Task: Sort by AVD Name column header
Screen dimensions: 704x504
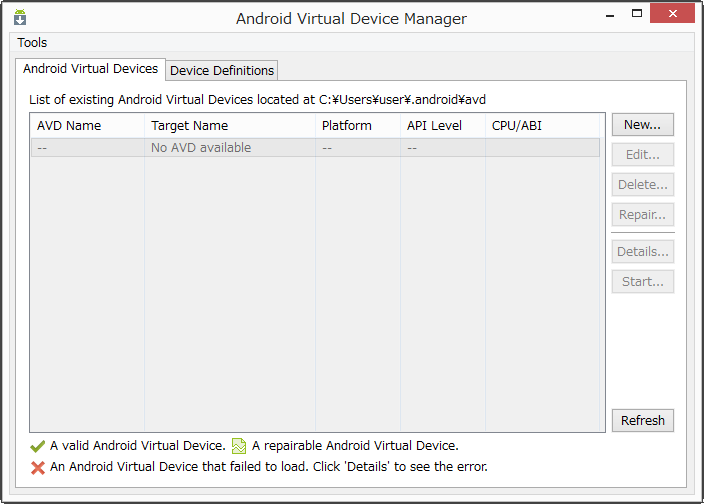Action: tap(88, 126)
